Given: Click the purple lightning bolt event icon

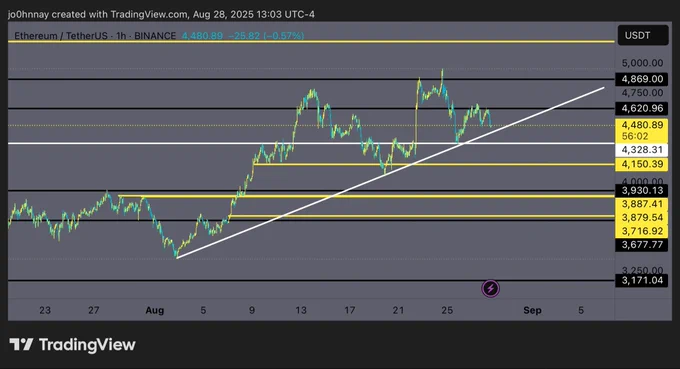Looking at the screenshot, I should pos(490,288).
